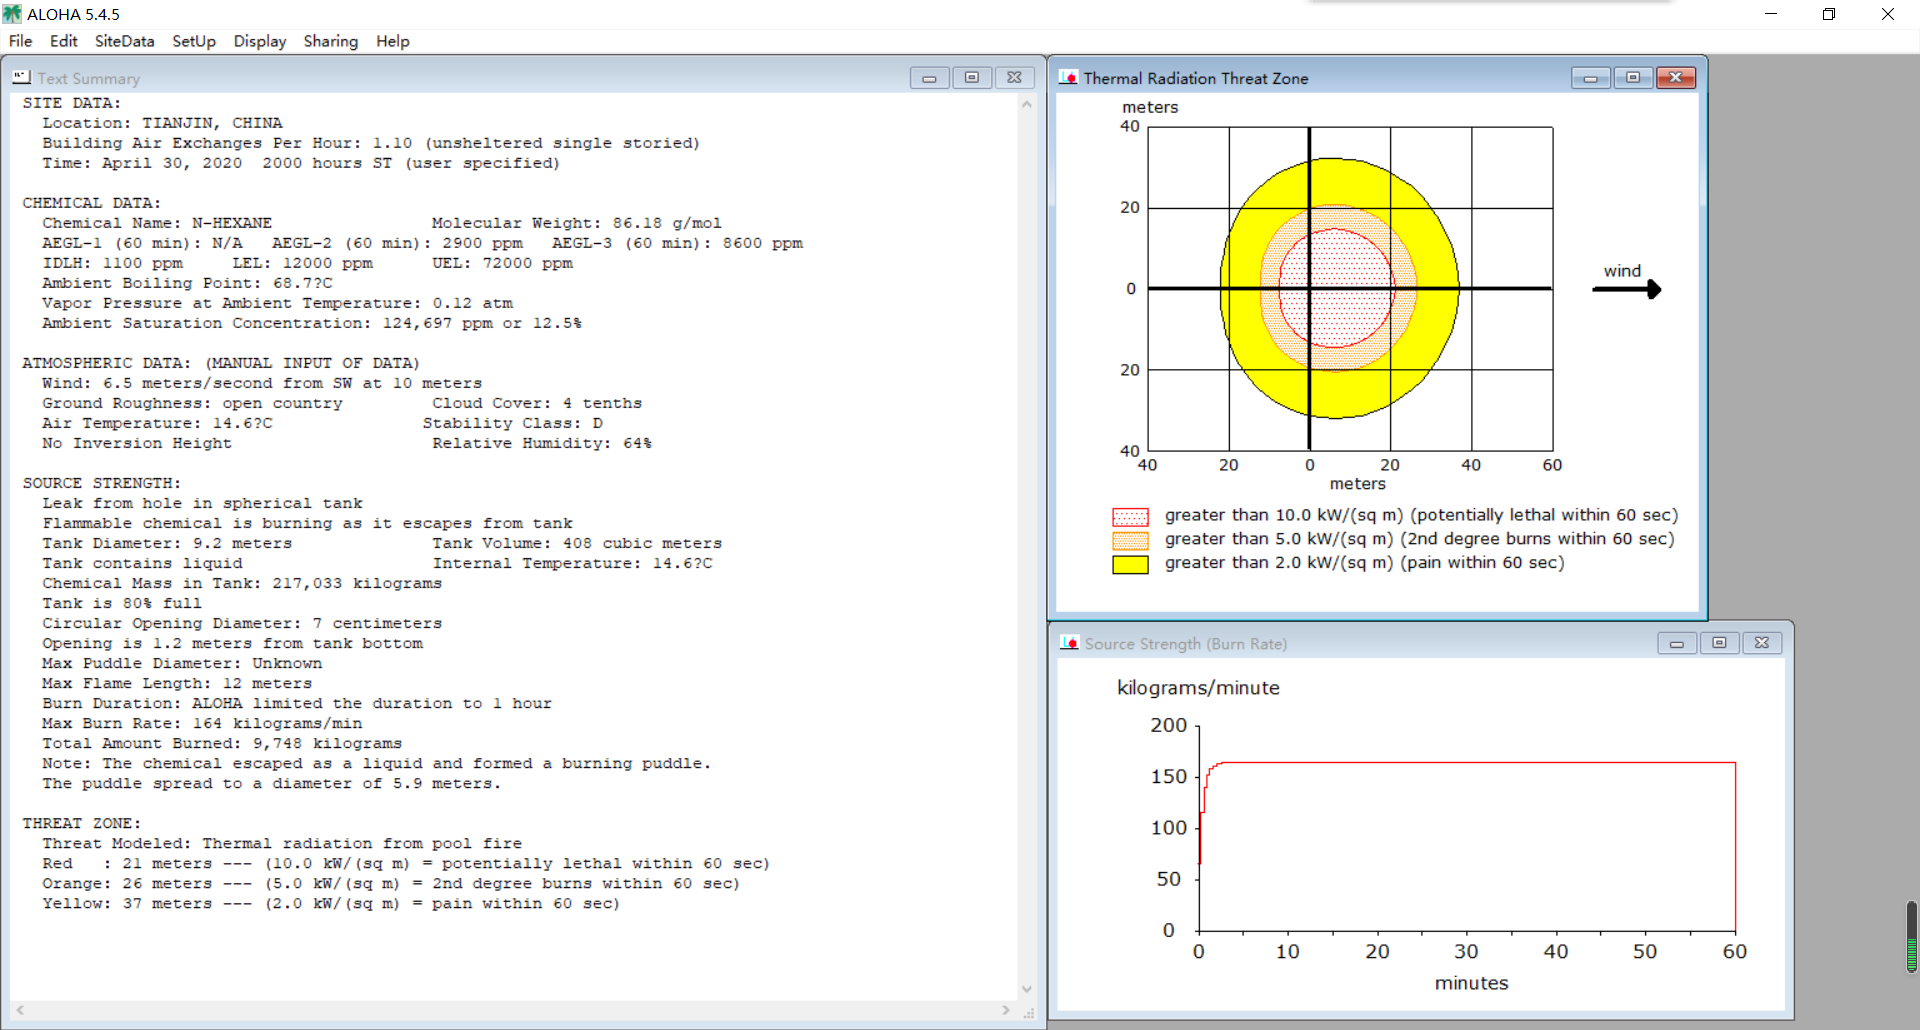The image size is (1920, 1030).
Task: Open the File menu
Action: 20,41
